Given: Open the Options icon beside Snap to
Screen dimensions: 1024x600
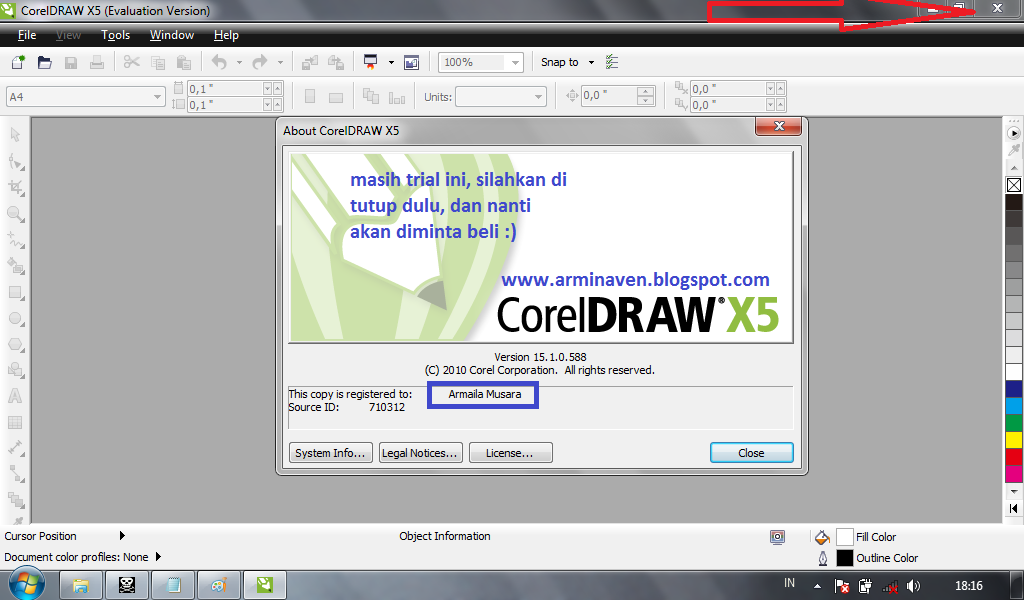Looking at the screenshot, I should [x=612, y=62].
